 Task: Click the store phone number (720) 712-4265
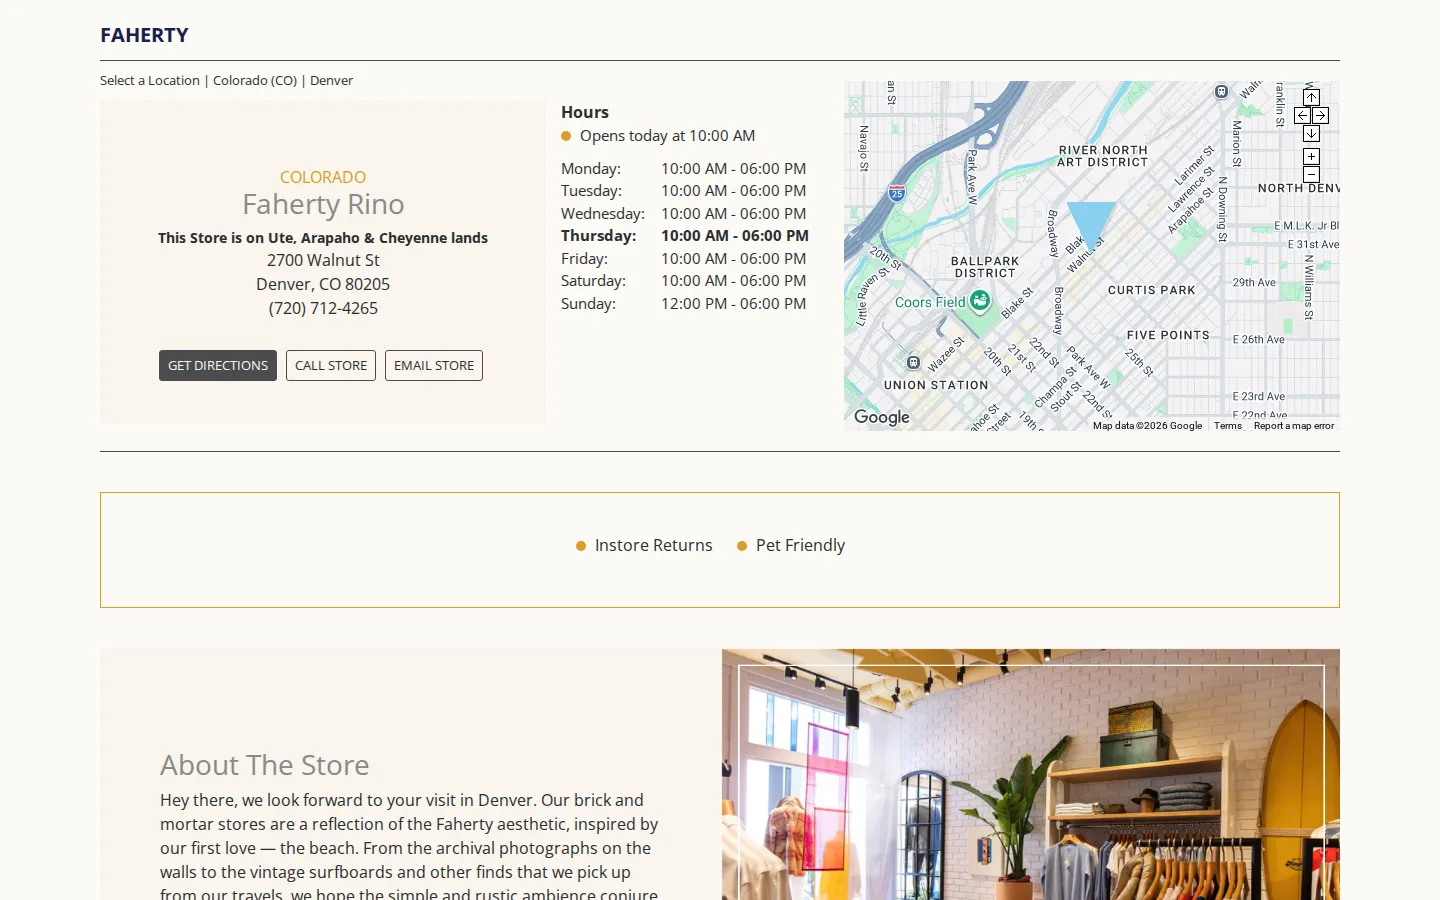point(323,308)
